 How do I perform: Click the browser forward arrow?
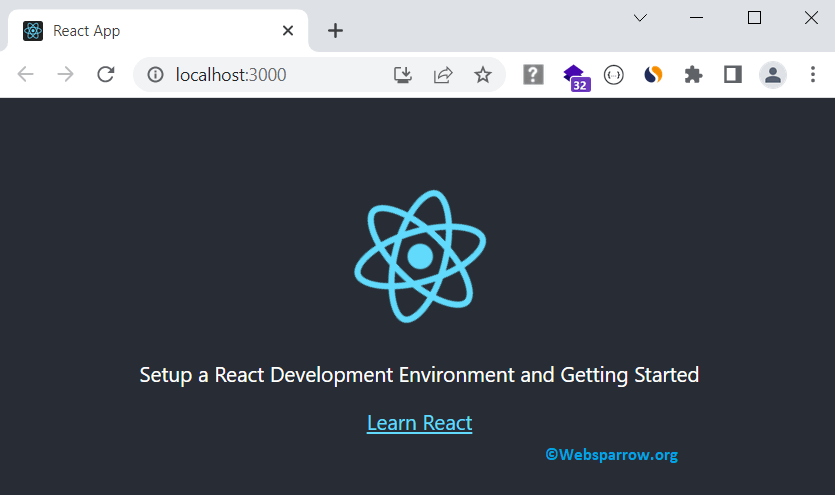[66, 74]
